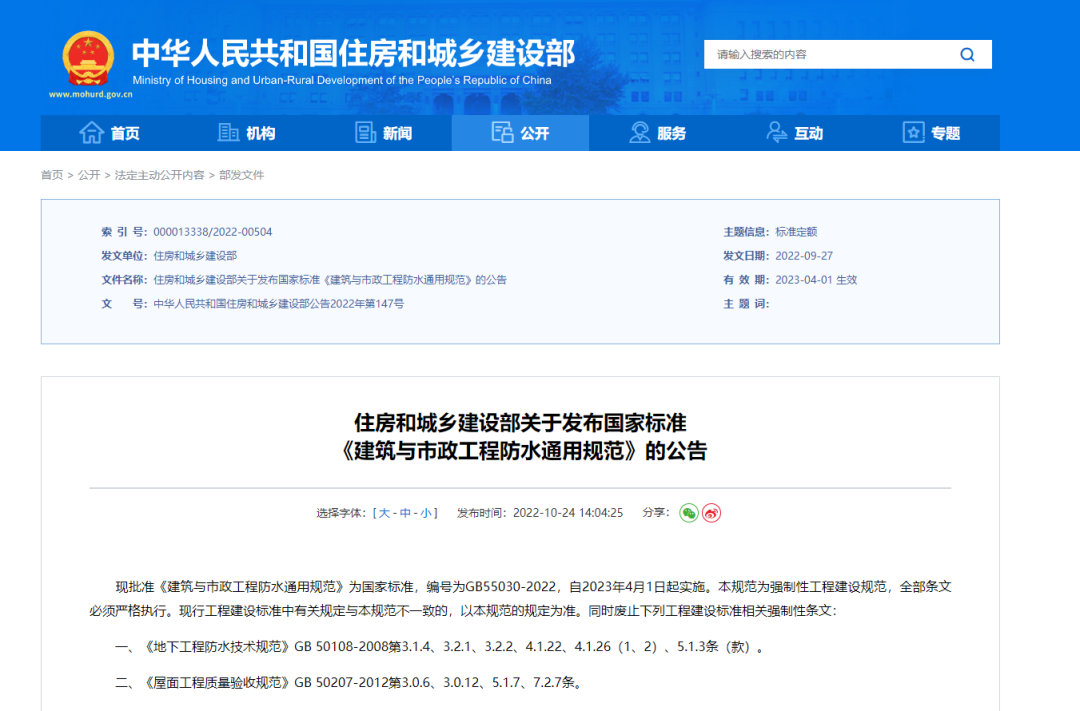Click the star icon beside 专题
The image size is (1080, 711).
[x=913, y=133]
